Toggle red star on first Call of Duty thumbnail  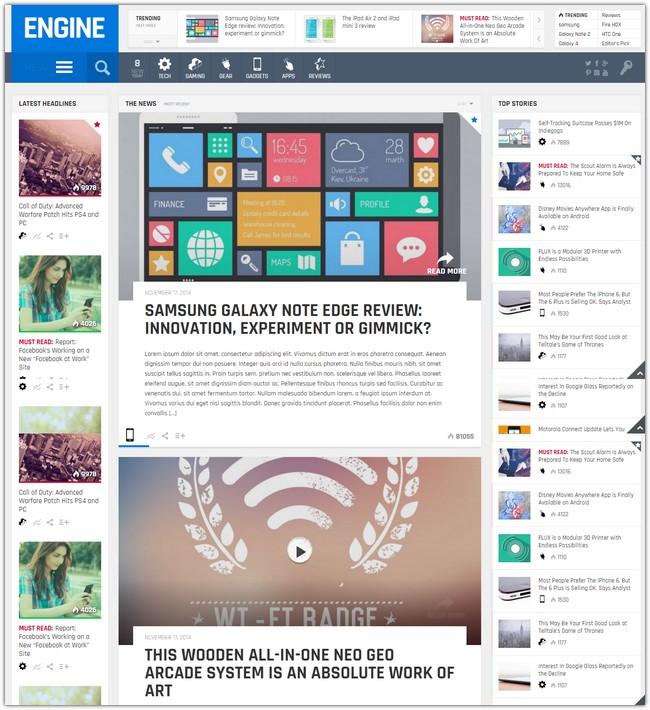pos(97,124)
